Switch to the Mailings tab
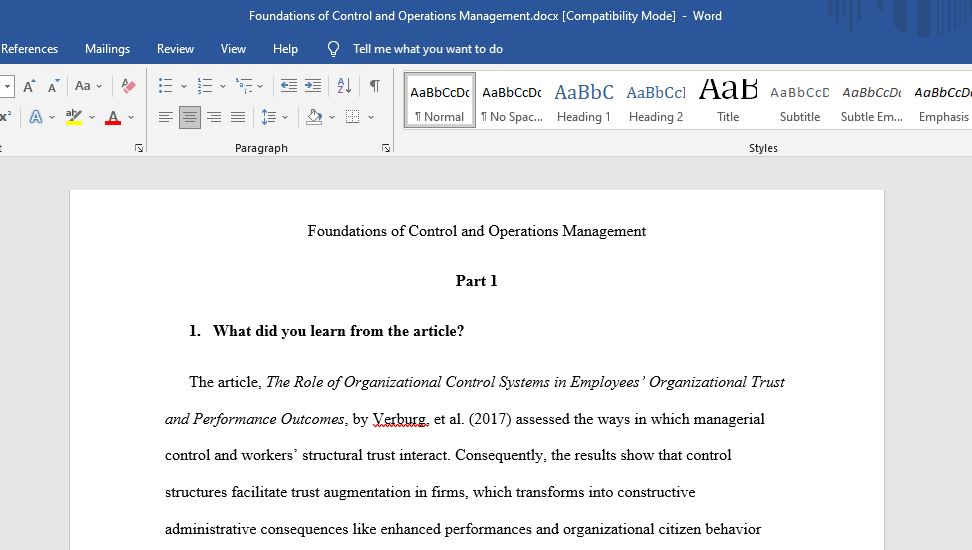Viewport: 972px width, 550px height. [107, 49]
